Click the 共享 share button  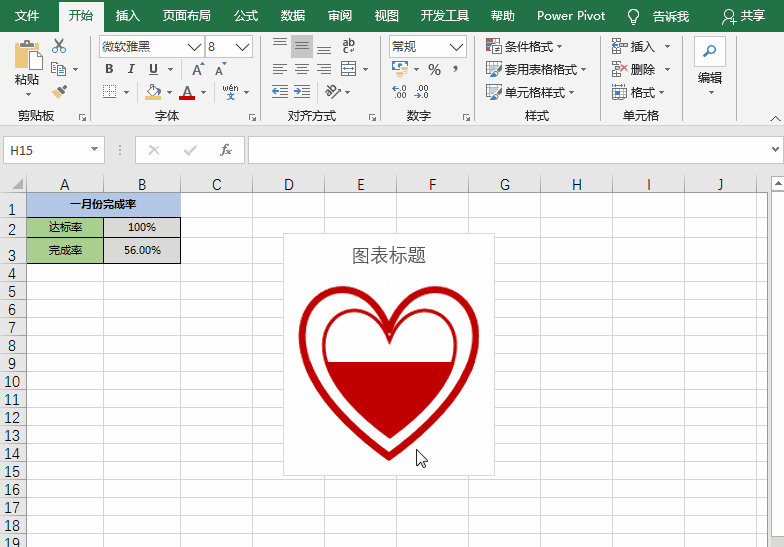(744, 16)
